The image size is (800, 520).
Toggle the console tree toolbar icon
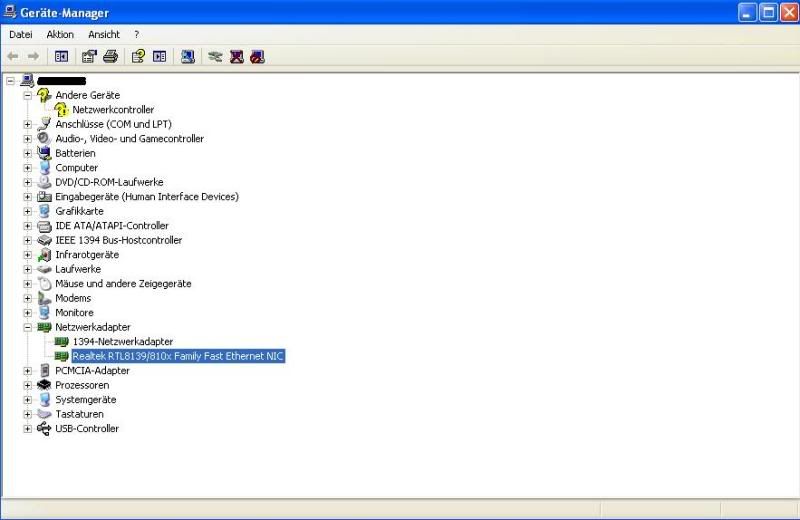point(61,56)
